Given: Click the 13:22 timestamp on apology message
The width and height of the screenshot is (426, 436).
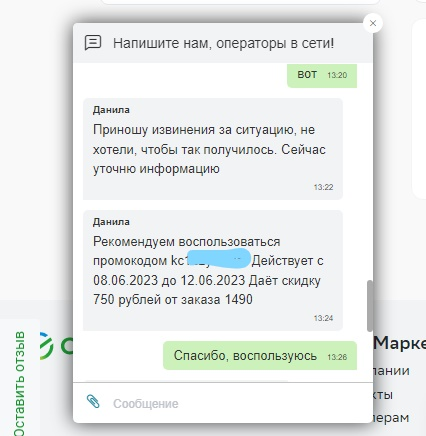Looking at the screenshot, I should (323, 187).
